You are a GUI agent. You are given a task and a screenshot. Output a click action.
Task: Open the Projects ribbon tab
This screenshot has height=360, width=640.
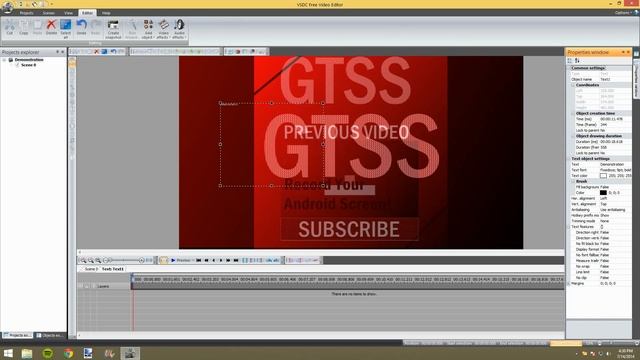pos(27,13)
